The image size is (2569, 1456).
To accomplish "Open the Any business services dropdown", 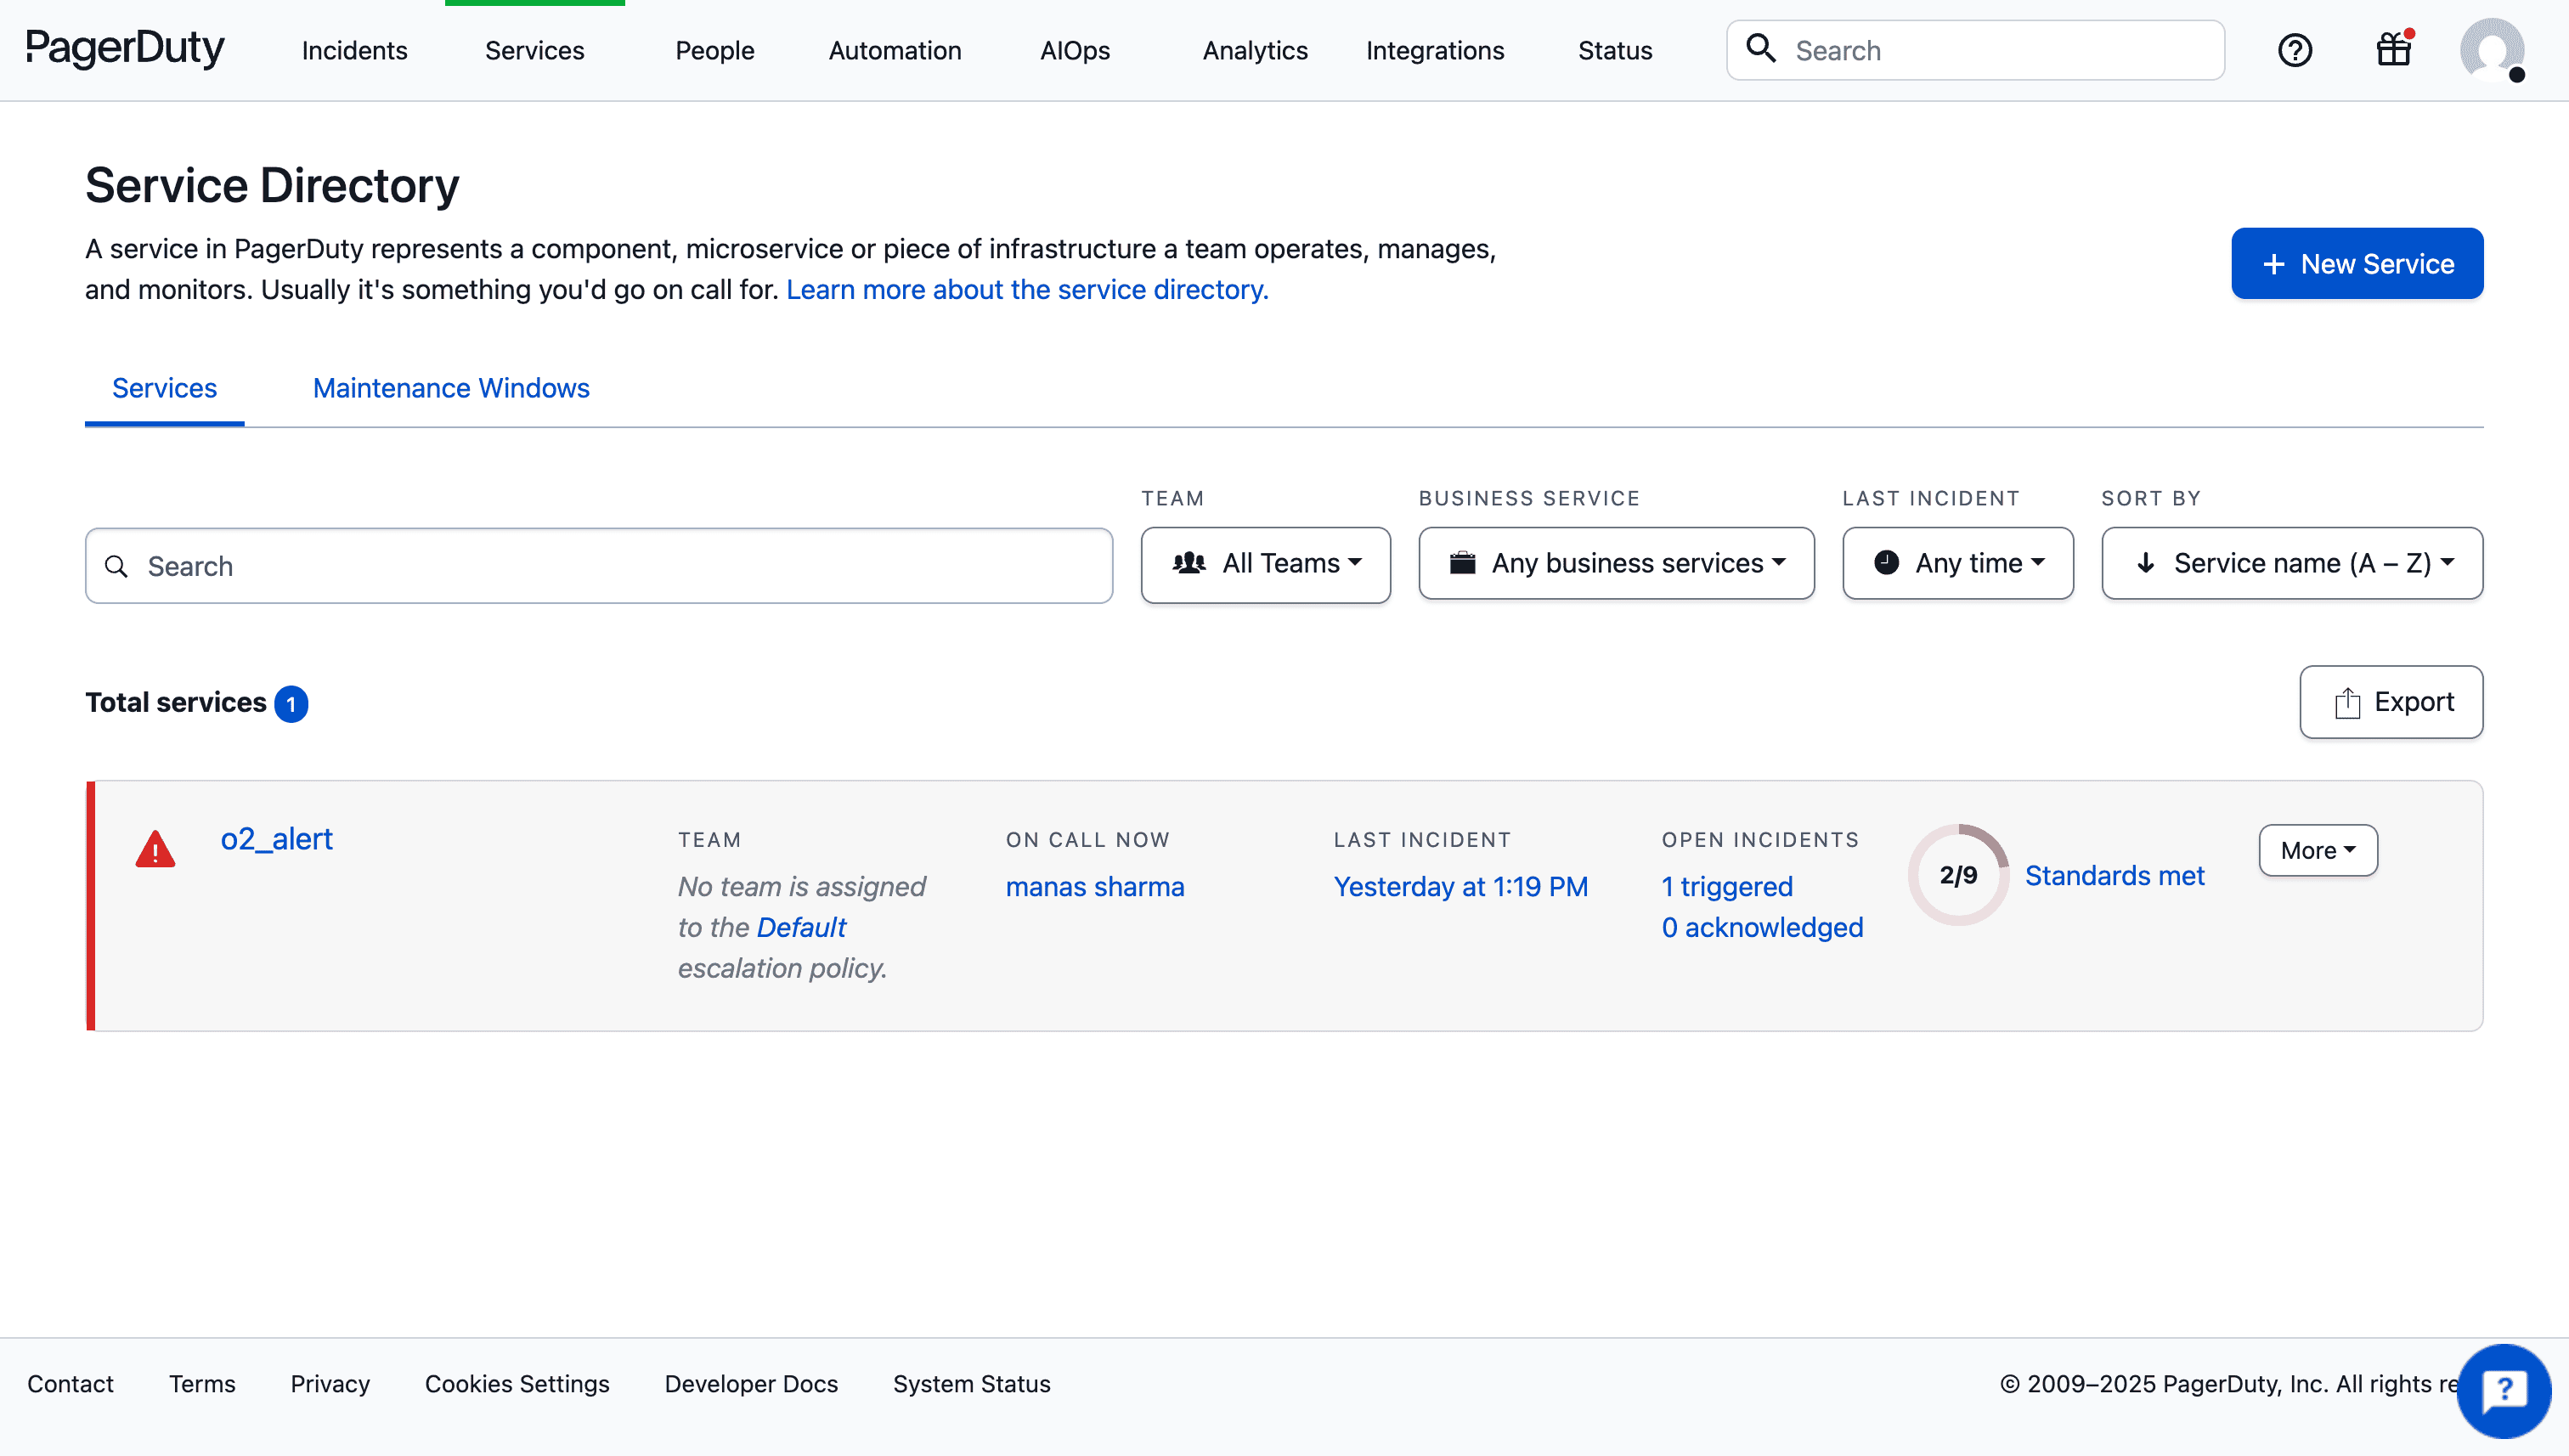I will click(1616, 564).
